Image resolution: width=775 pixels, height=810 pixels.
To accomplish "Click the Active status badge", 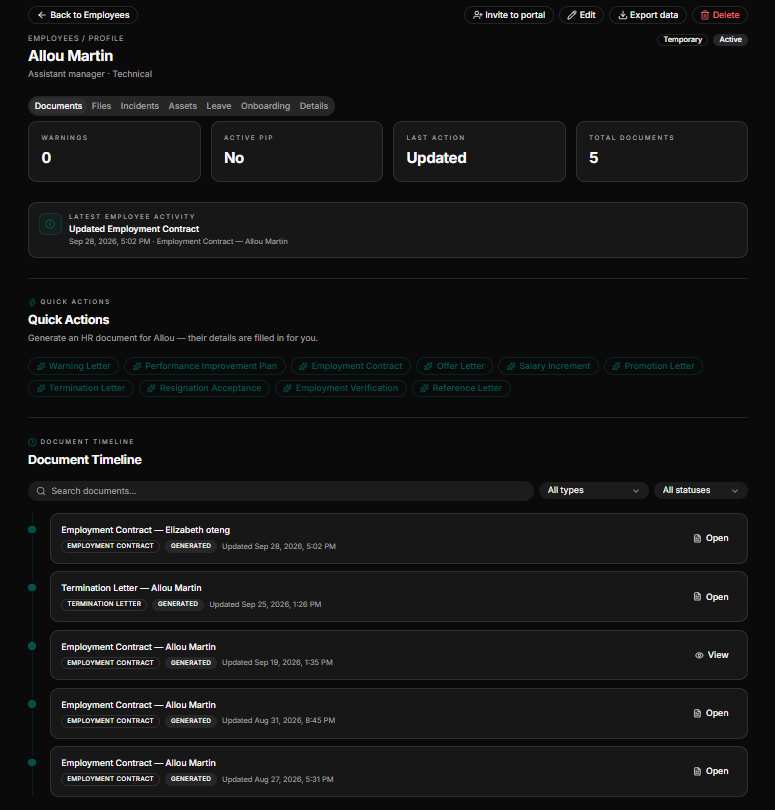I will [730, 40].
